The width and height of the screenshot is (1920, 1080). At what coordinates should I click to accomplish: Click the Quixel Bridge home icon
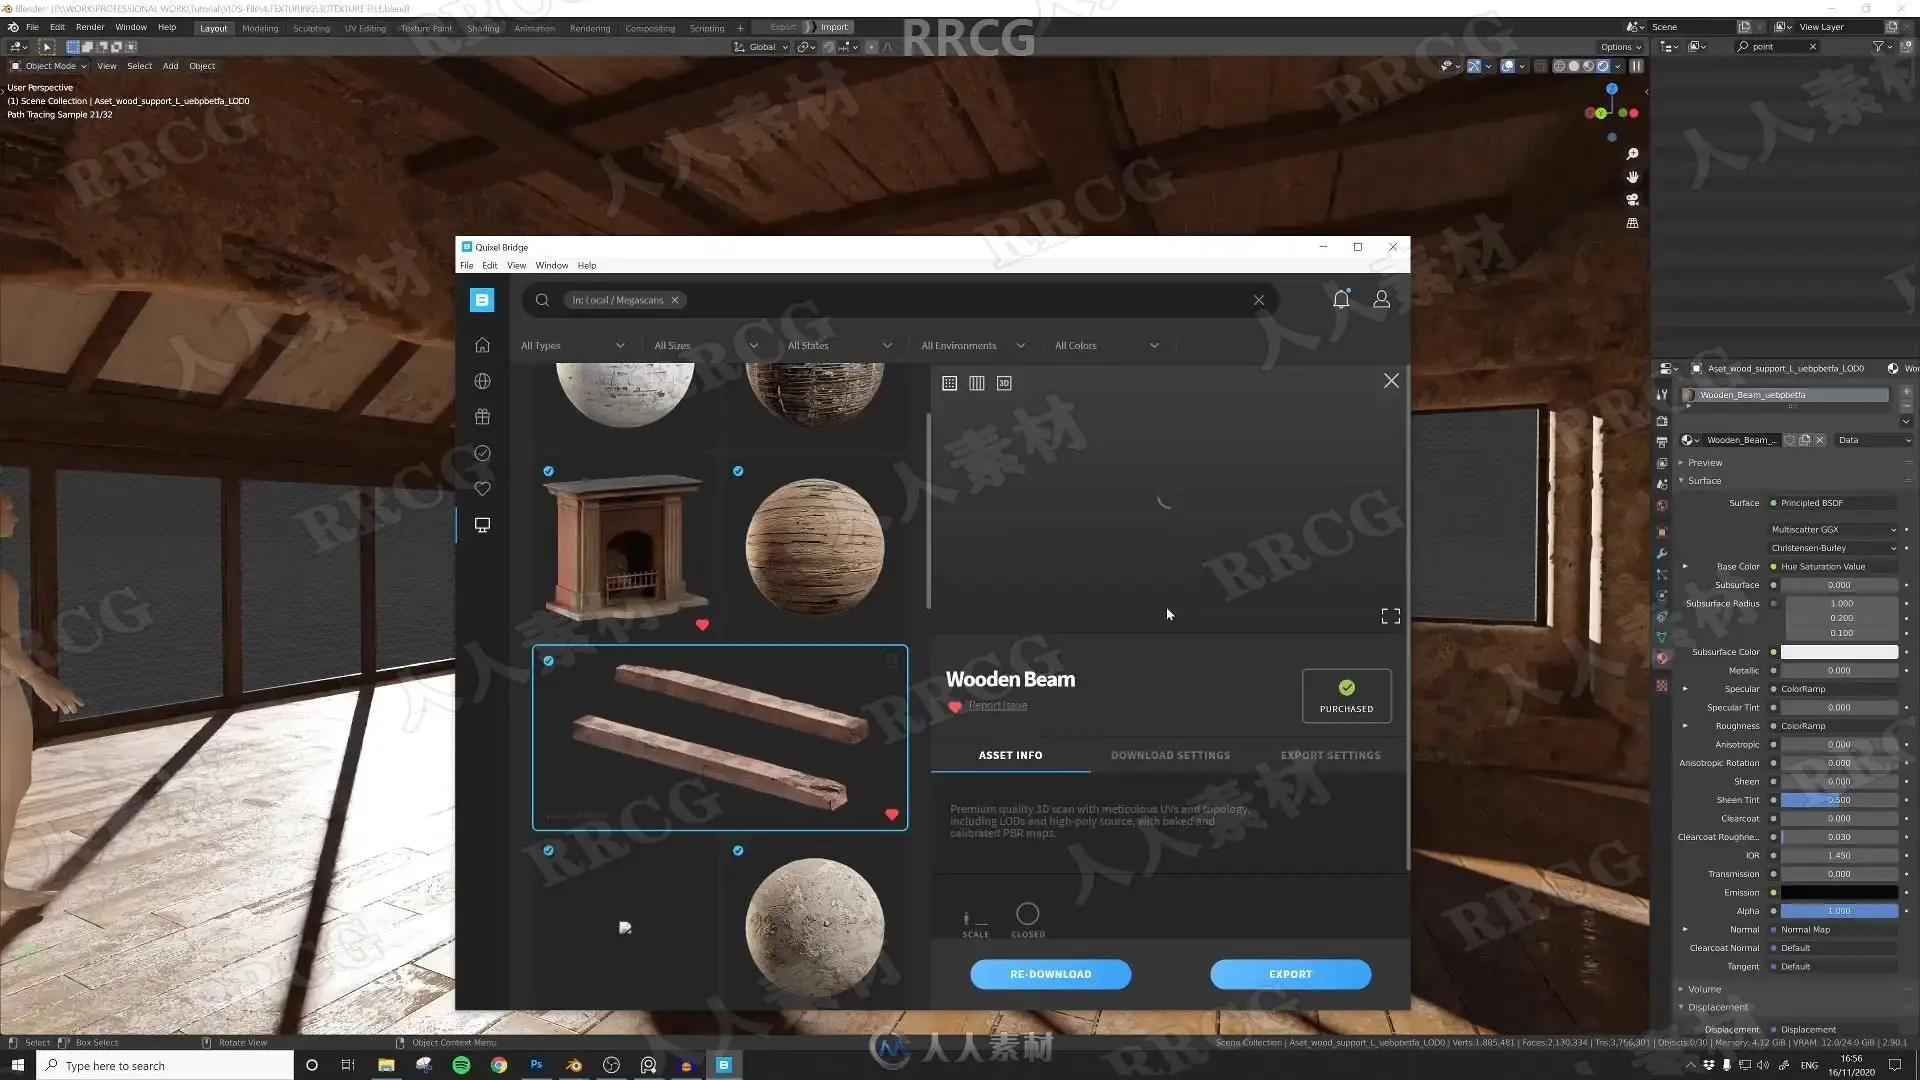[482, 345]
